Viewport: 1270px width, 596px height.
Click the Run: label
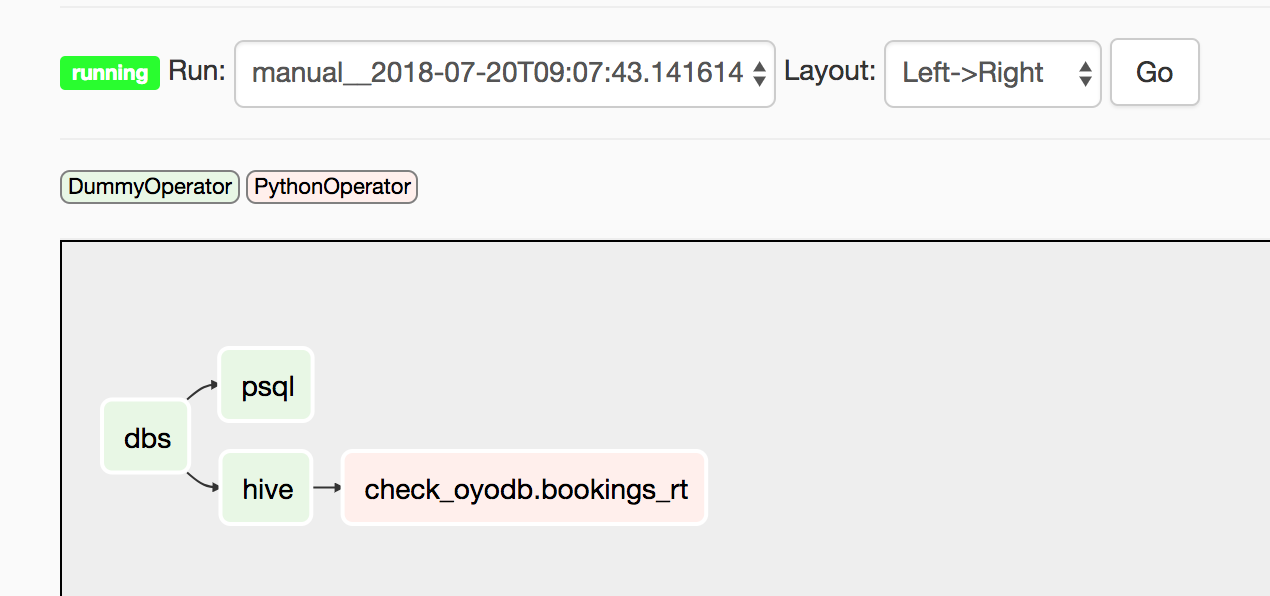(x=197, y=72)
